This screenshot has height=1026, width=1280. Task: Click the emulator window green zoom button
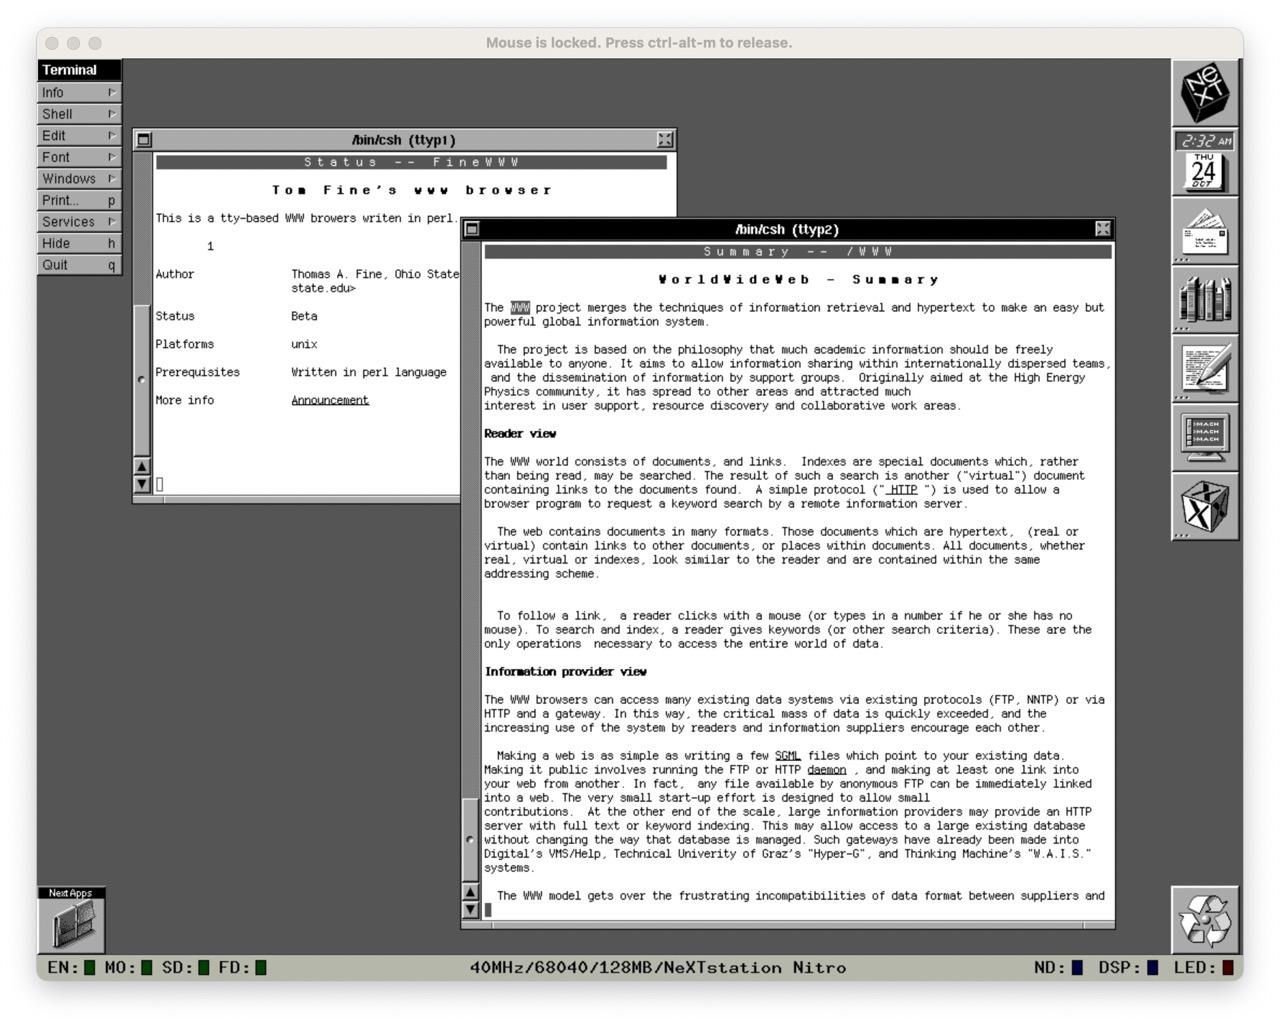(95, 43)
